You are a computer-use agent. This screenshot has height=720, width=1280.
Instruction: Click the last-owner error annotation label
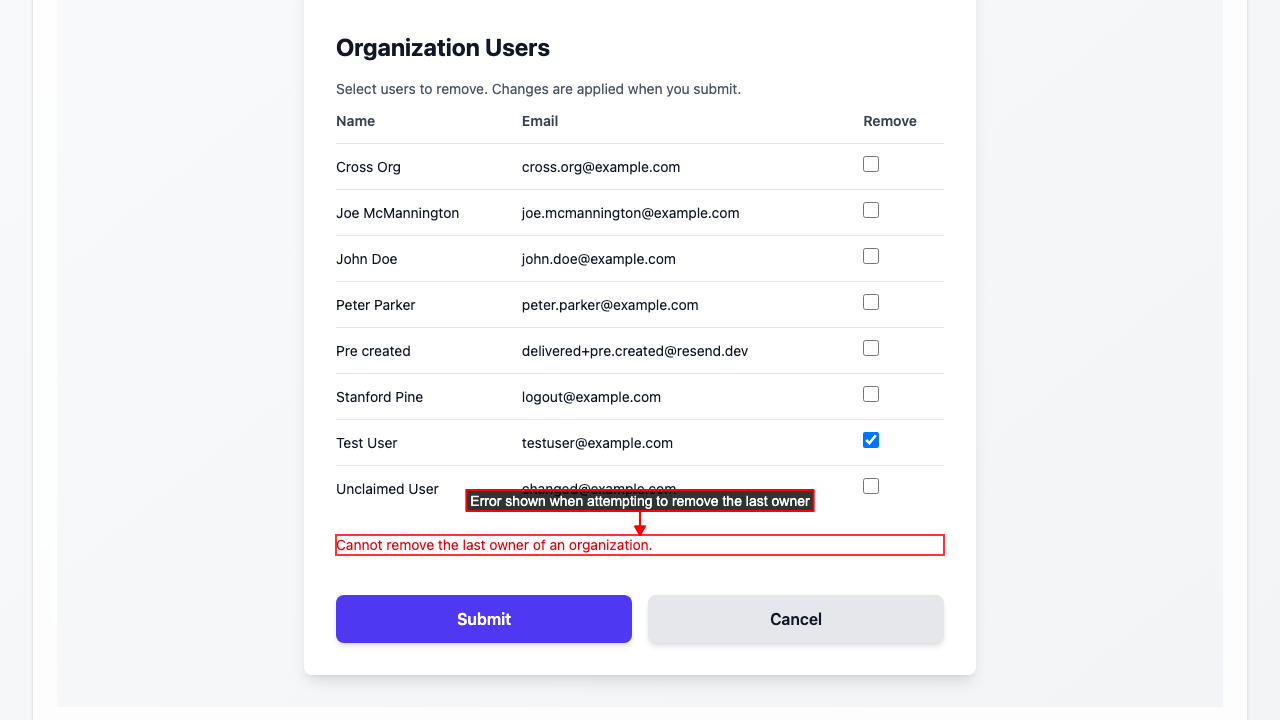click(640, 501)
